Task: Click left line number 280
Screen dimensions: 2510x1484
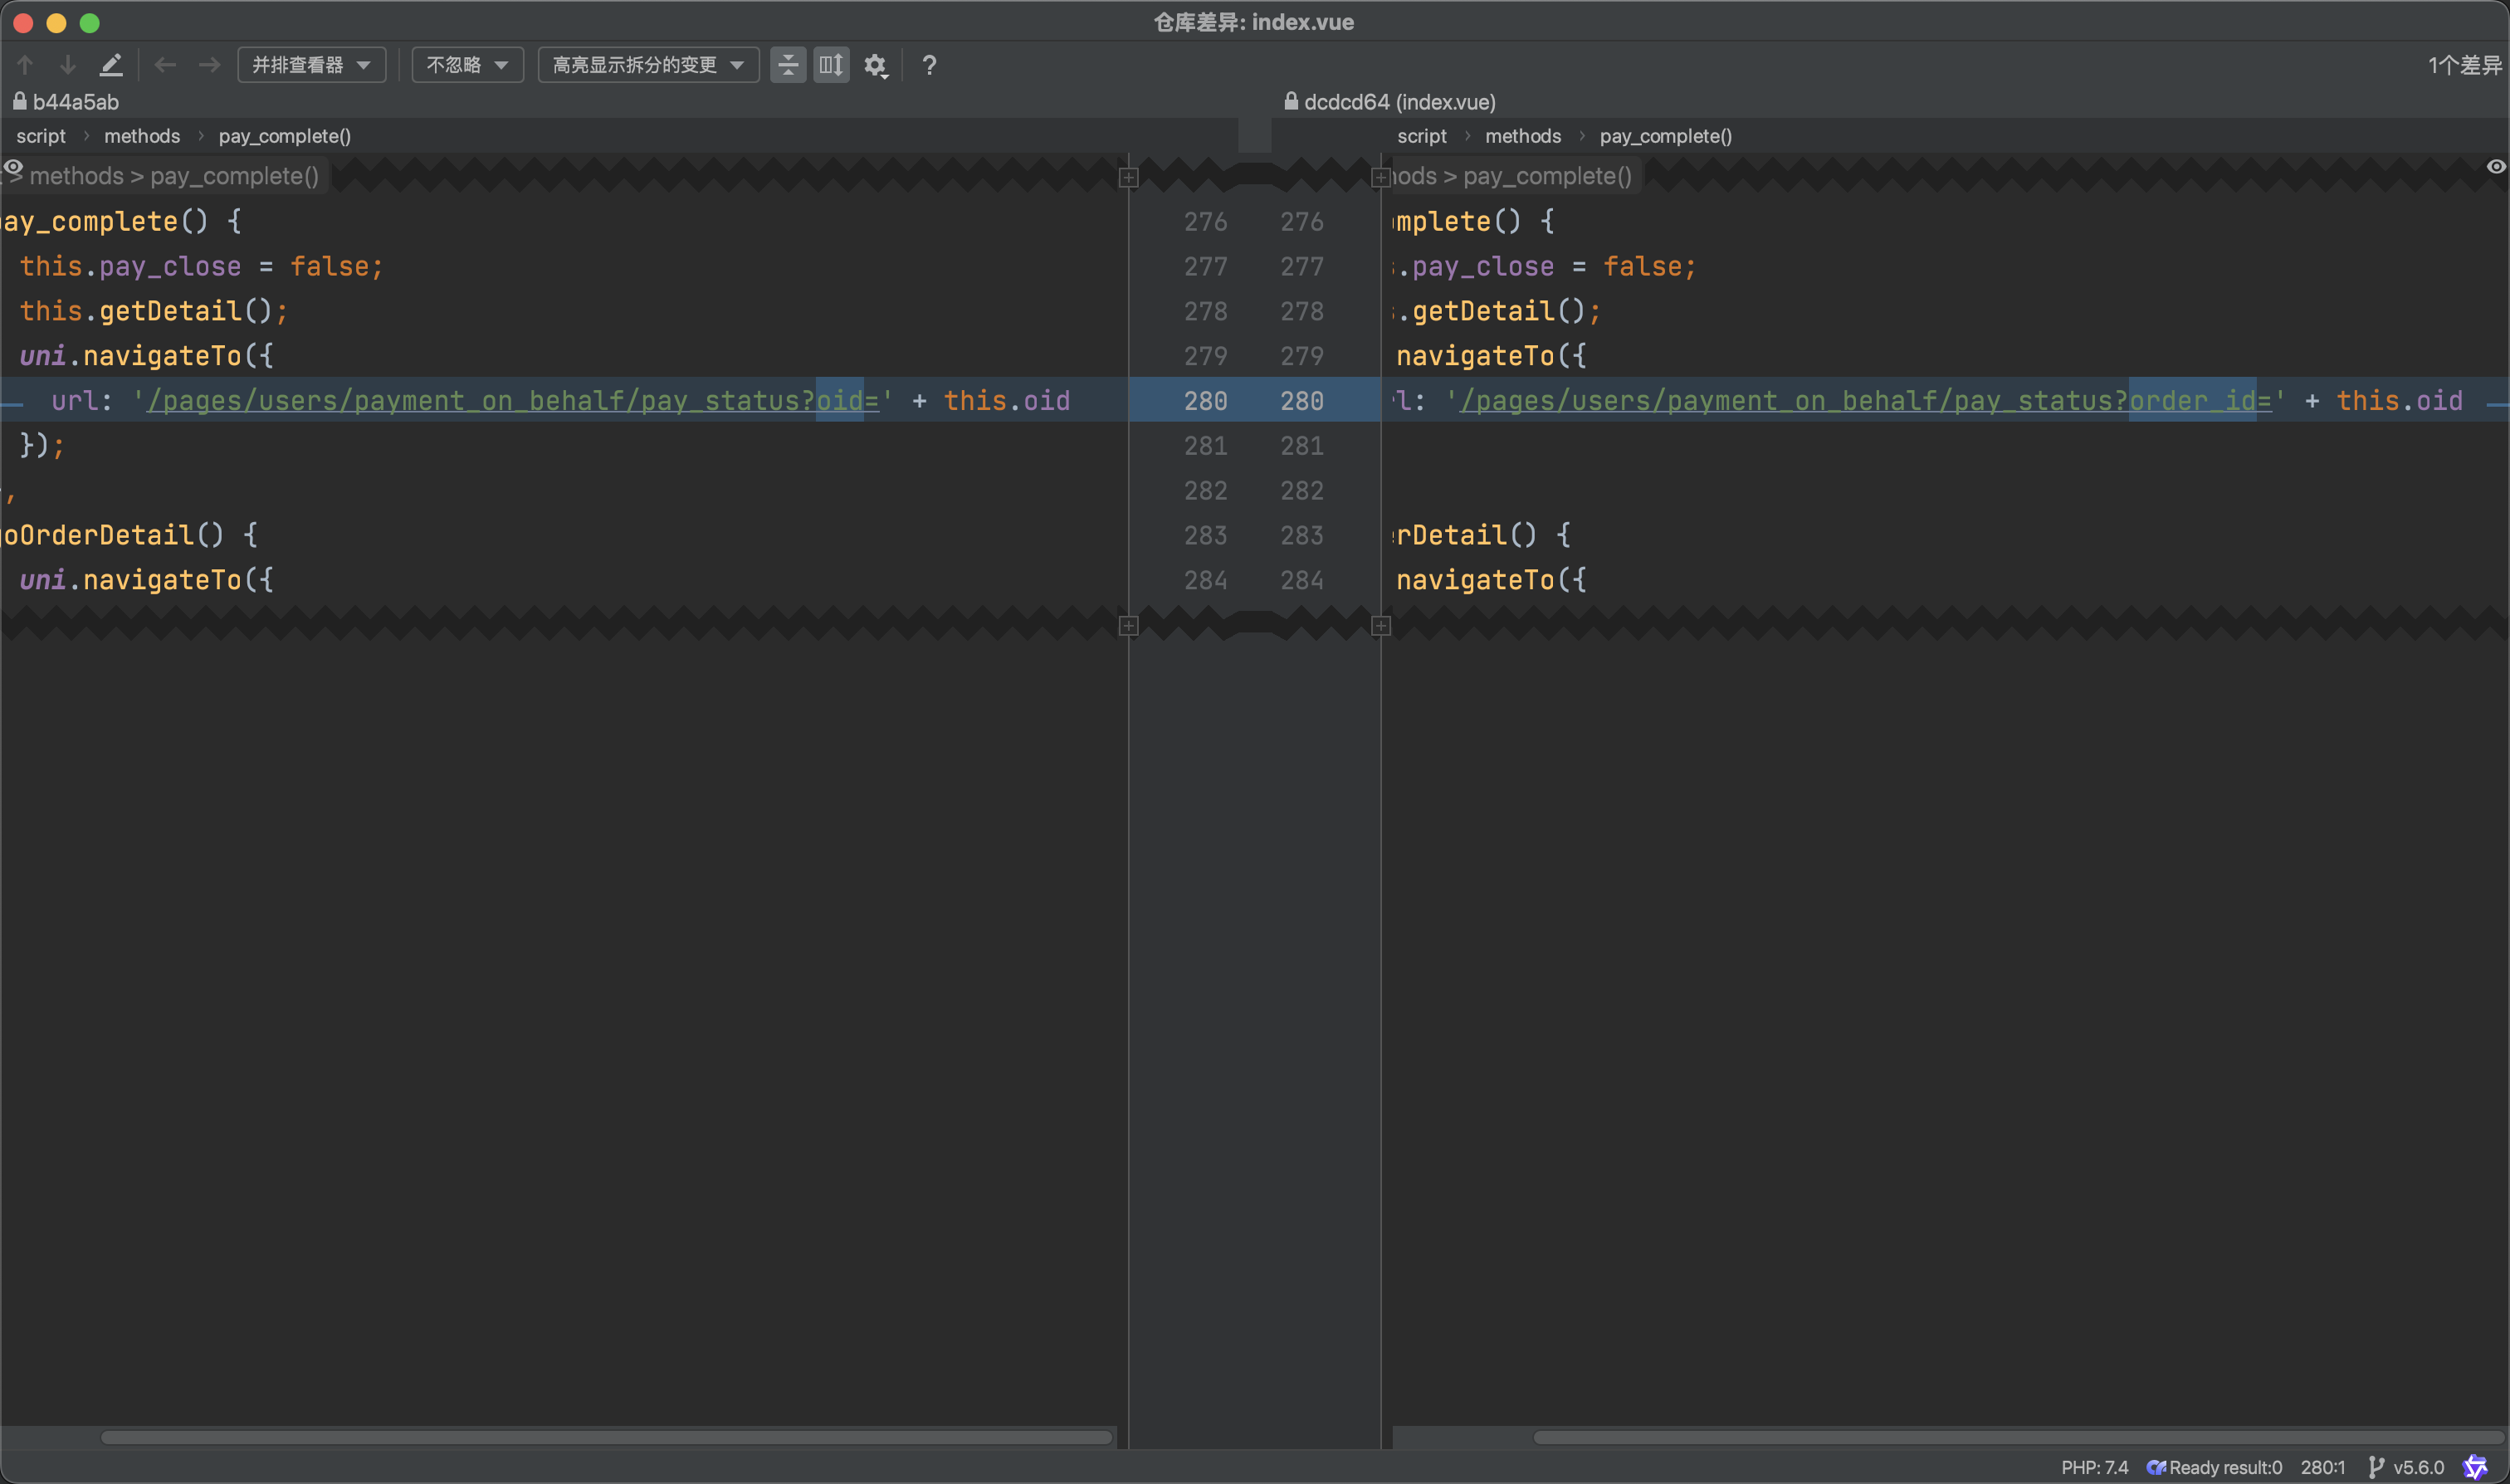Action: pos(1205,401)
